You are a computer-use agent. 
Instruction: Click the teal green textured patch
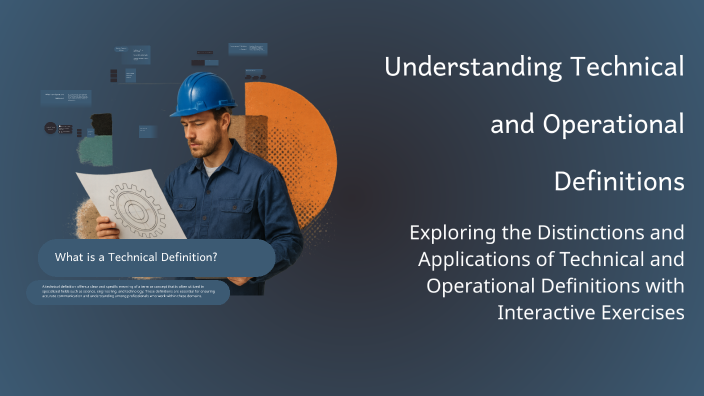click(x=95, y=151)
